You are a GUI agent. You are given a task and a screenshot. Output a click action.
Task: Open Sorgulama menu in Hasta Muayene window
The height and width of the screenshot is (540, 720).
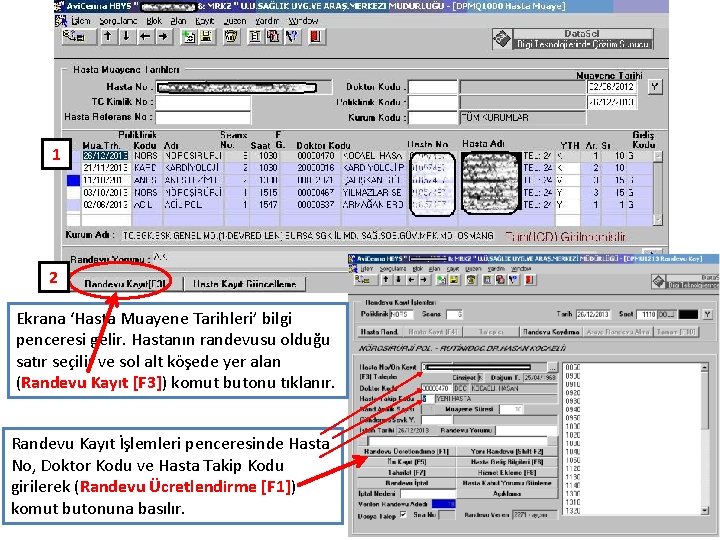[118, 21]
